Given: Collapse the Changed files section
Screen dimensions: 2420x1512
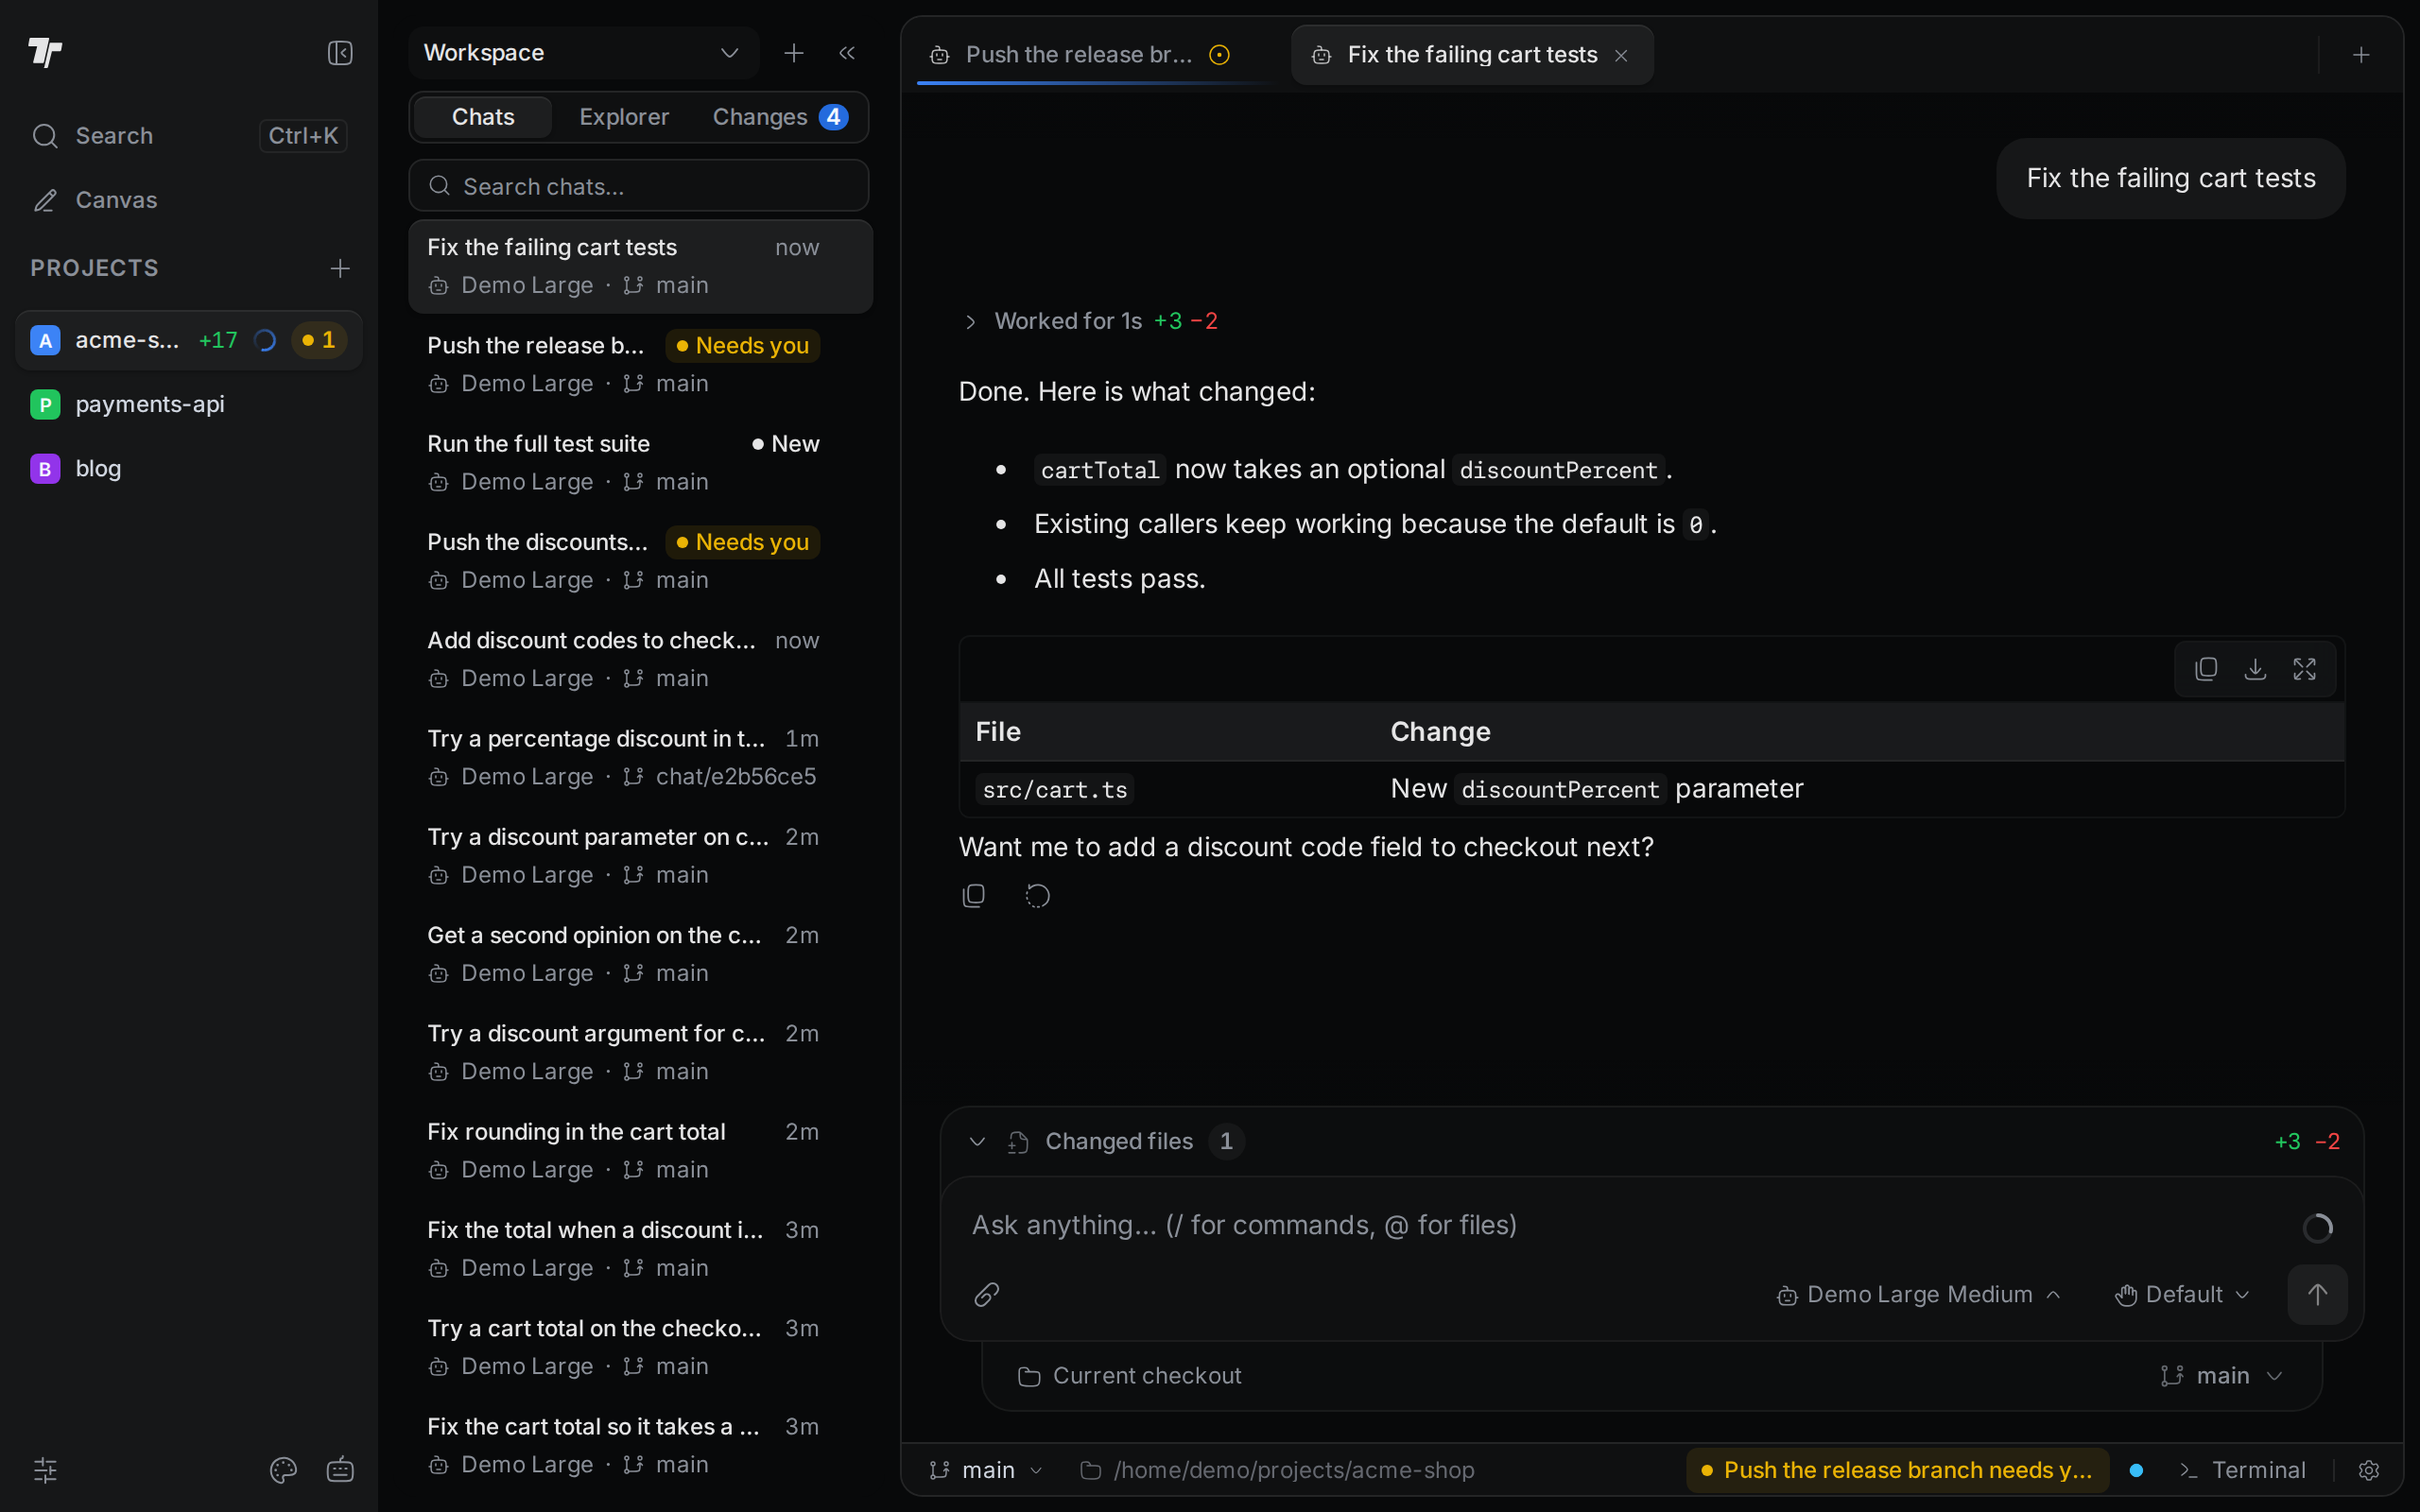Looking at the screenshot, I should tap(977, 1142).
